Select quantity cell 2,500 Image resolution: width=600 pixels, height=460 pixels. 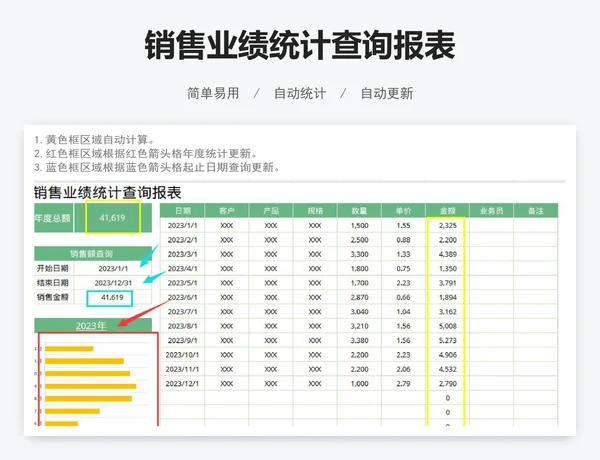(359, 240)
